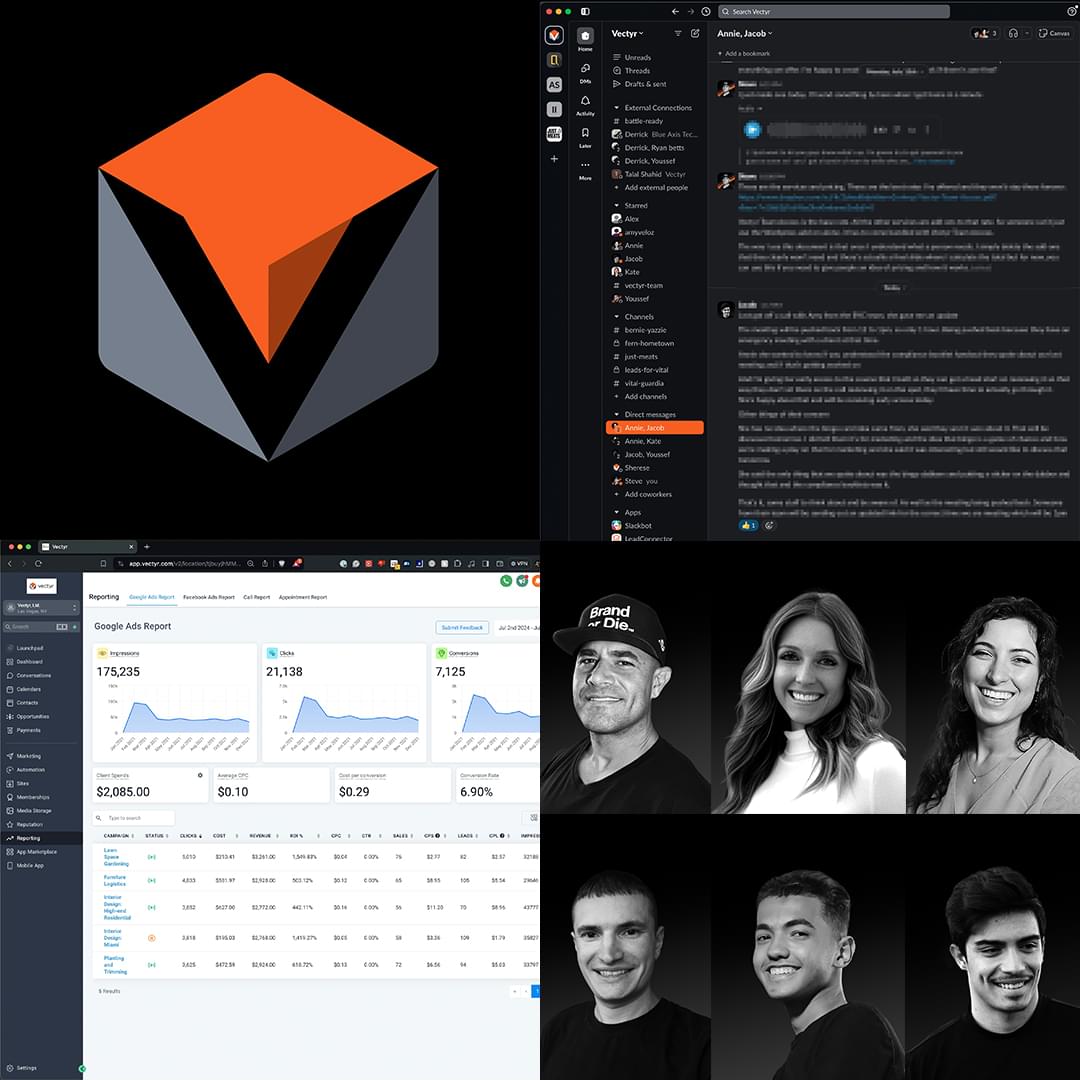
Task: Open the history clock icon
Action: [706, 12]
